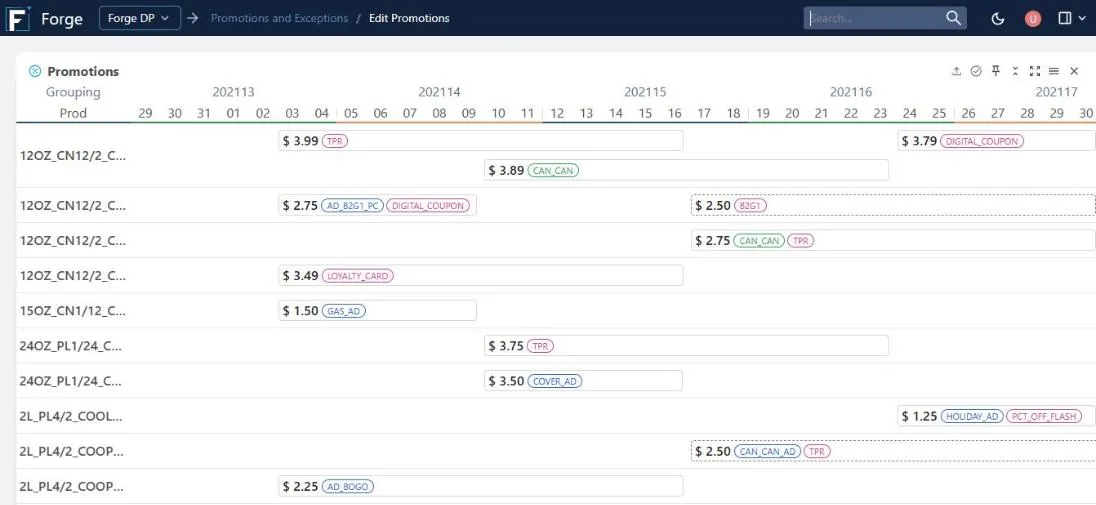This screenshot has height=505, width=1096.
Task: Click the B2G1 tag on $2.50
Action: tap(750, 206)
